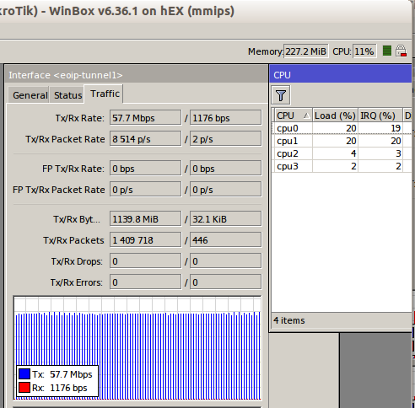Select the cpu3 row
Screen dimensions: 415x408
tap(342, 166)
